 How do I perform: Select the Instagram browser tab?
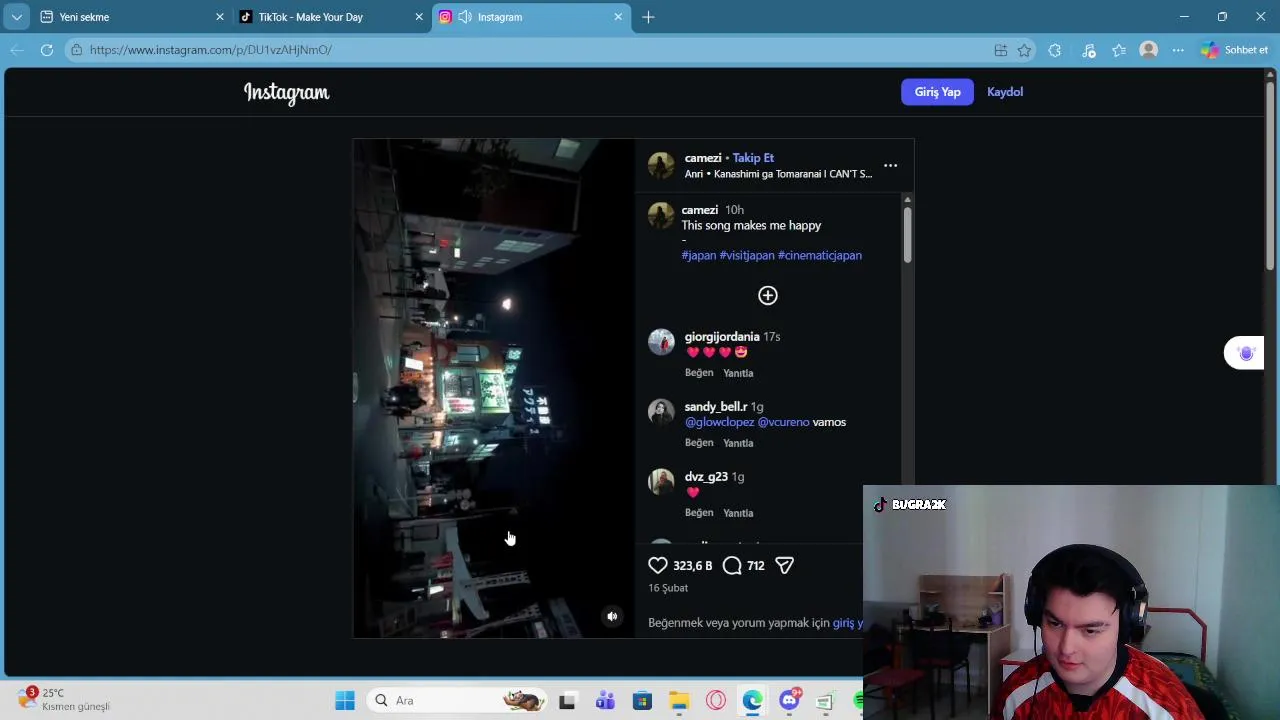(530, 17)
